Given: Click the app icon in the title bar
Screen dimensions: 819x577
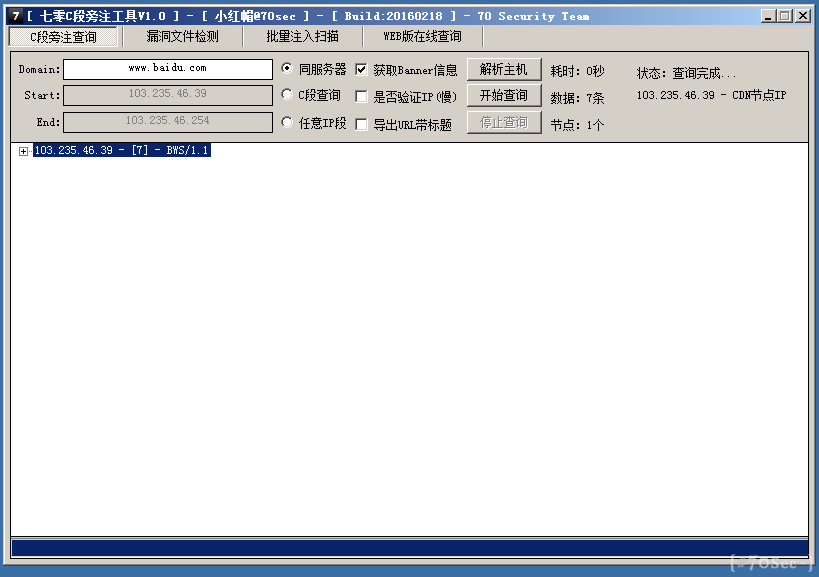Looking at the screenshot, I should click(15, 16).
